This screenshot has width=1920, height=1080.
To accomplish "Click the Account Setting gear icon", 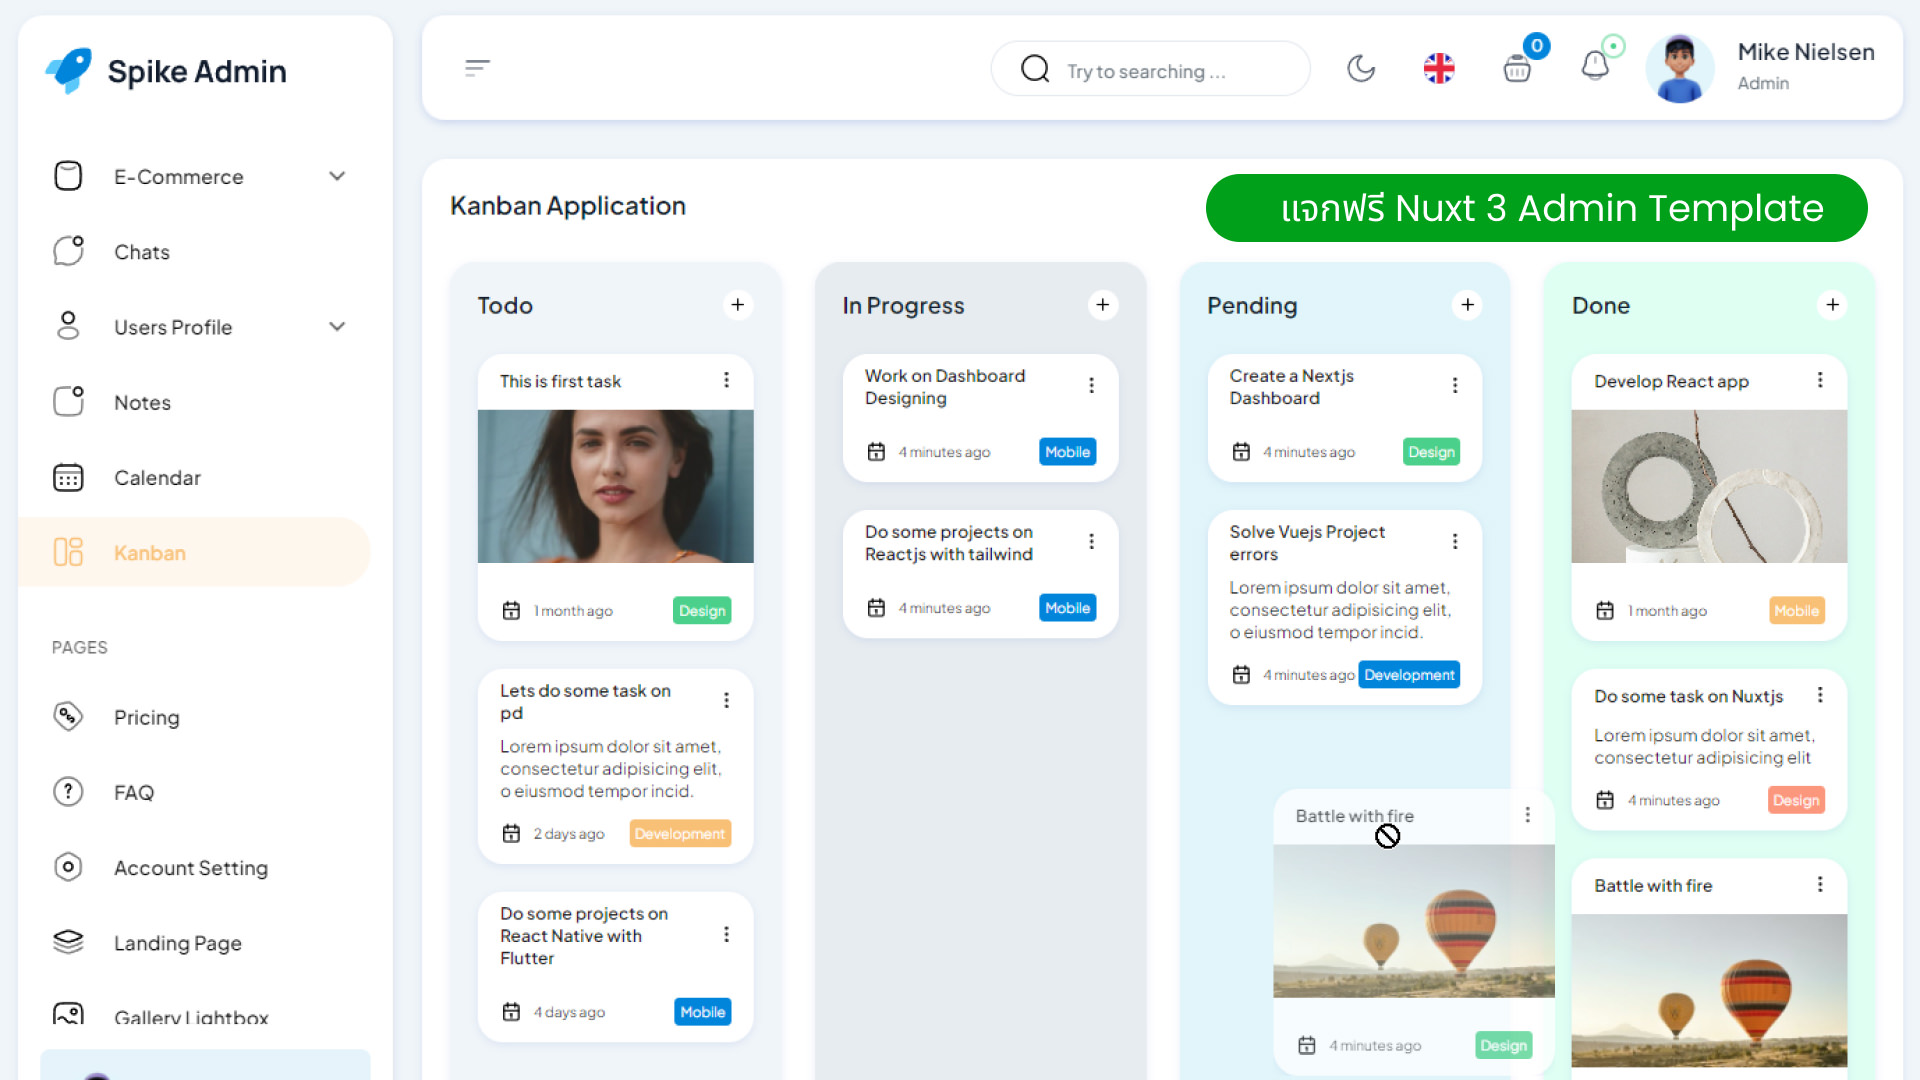I will 68,867.
